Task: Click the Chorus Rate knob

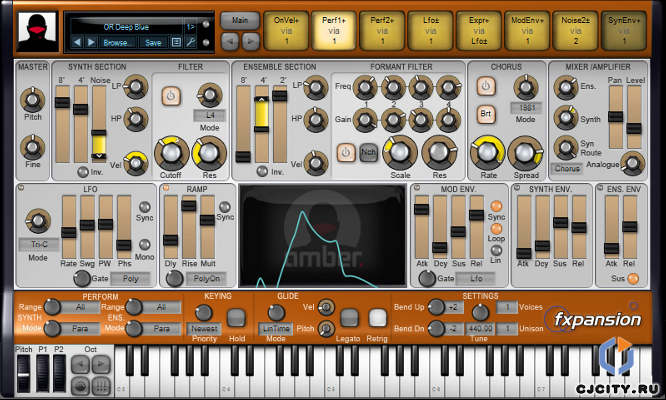Action: point(488,152)
